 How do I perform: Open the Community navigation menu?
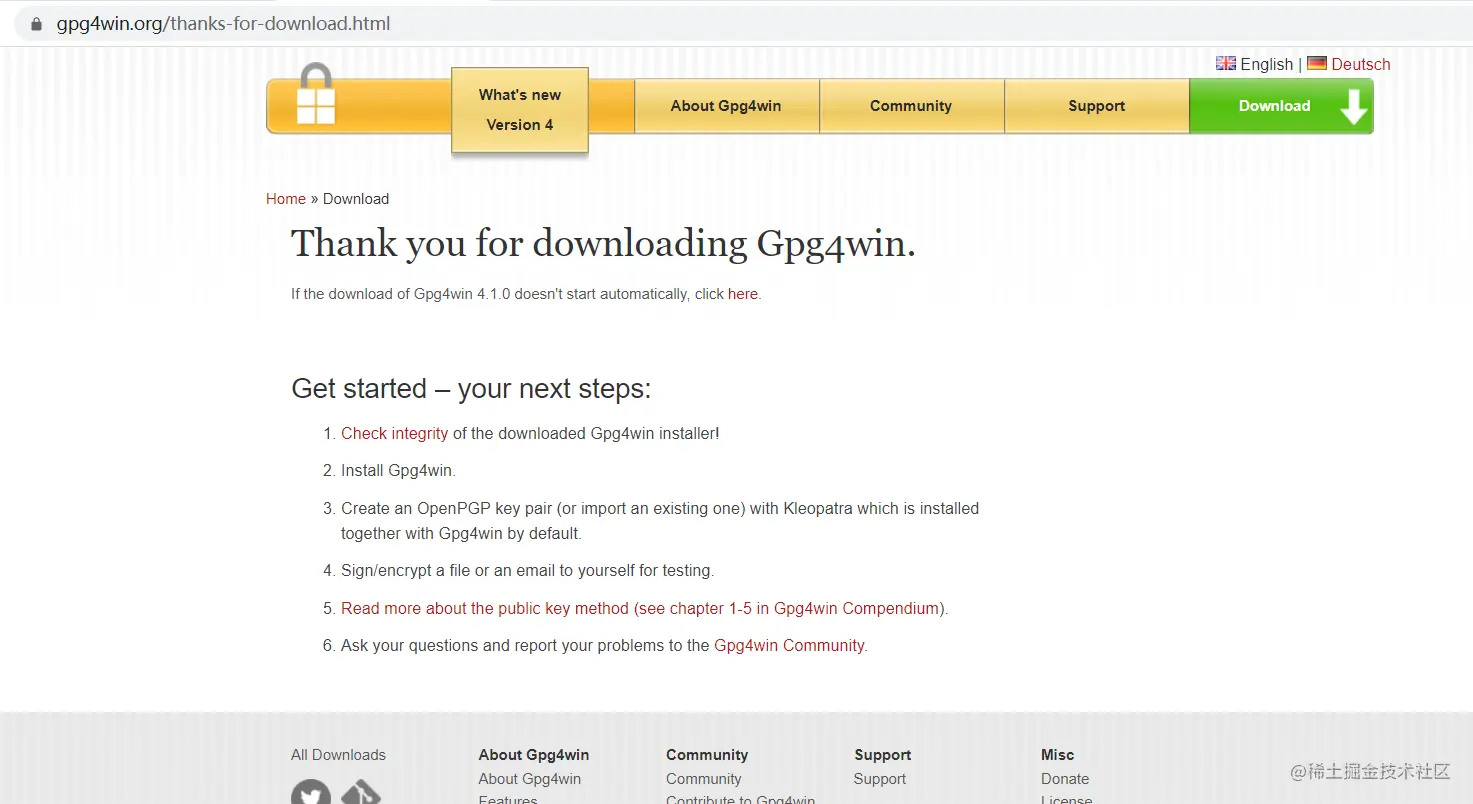tap(911, 106)
